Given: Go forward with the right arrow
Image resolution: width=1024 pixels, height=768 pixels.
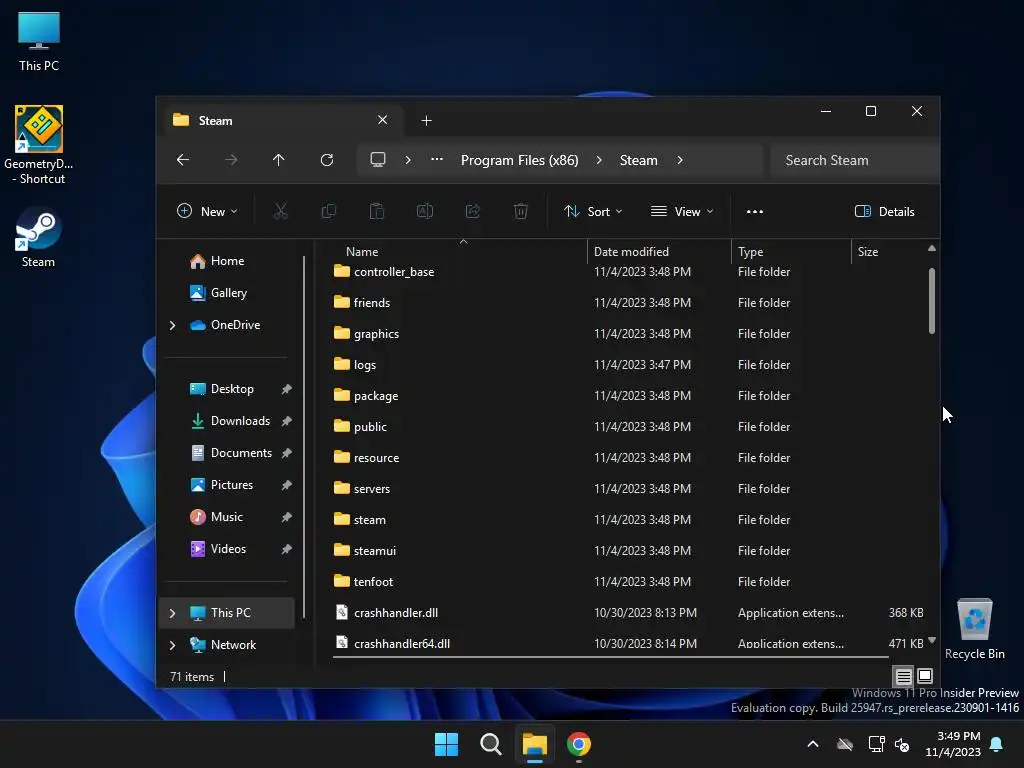Looking at the screenshot, I should coord(231,160).
